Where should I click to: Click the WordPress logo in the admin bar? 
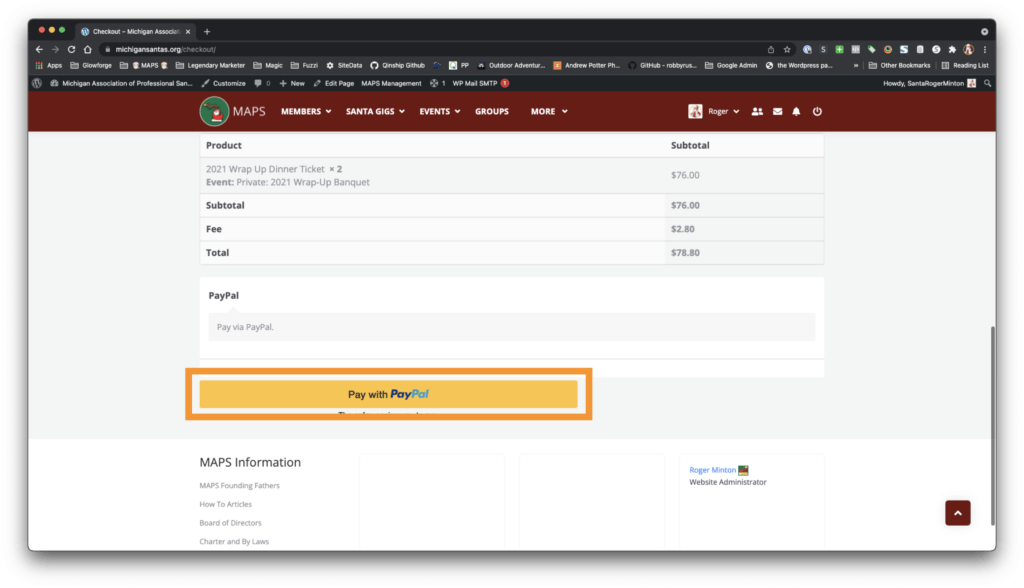[x=37, y=84]
